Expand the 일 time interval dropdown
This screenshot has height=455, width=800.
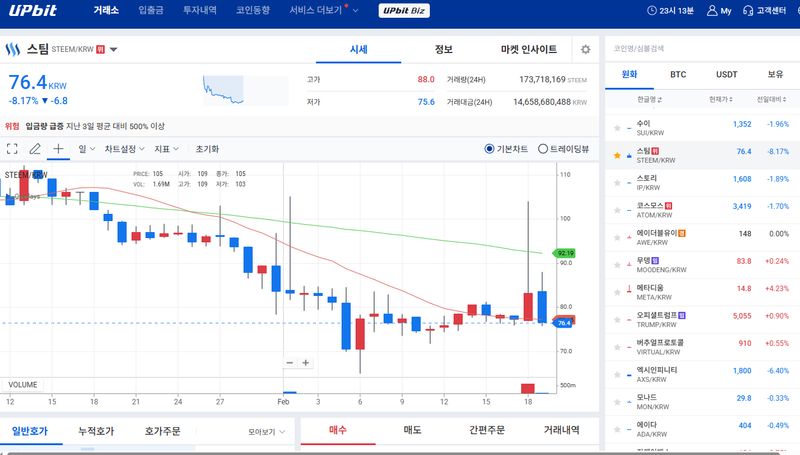pyautogui.click(x=87, y=148)
